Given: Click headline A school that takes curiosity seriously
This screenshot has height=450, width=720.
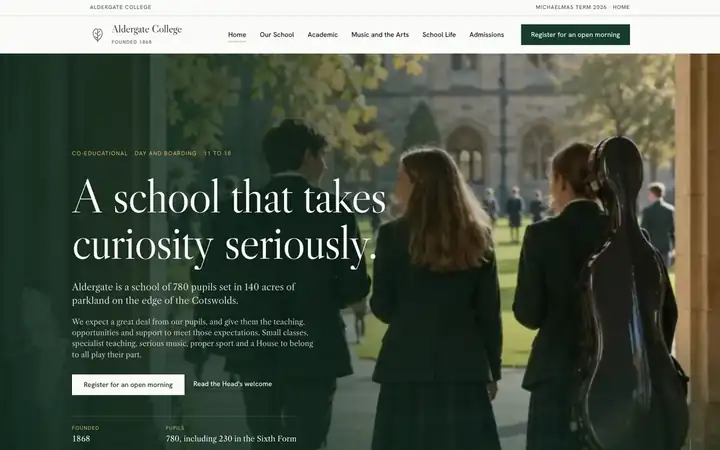Looking at the screenshot, I should click(x=229, y=222).
